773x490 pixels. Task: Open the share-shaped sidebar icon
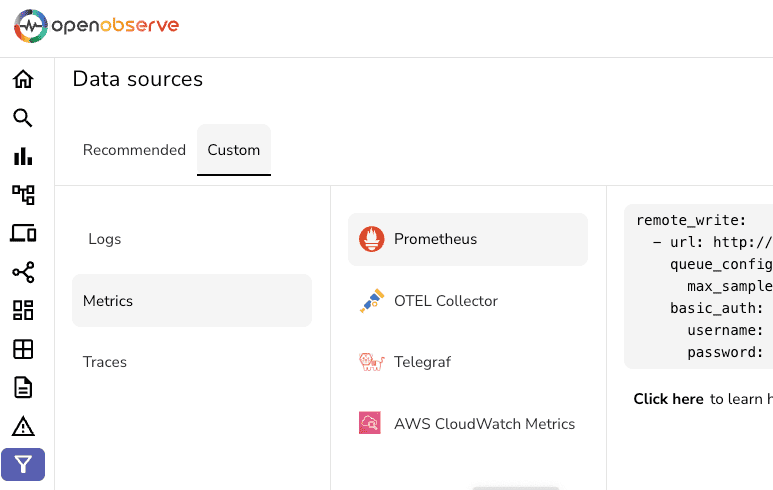pyautogui.click(x=23, y=272)
